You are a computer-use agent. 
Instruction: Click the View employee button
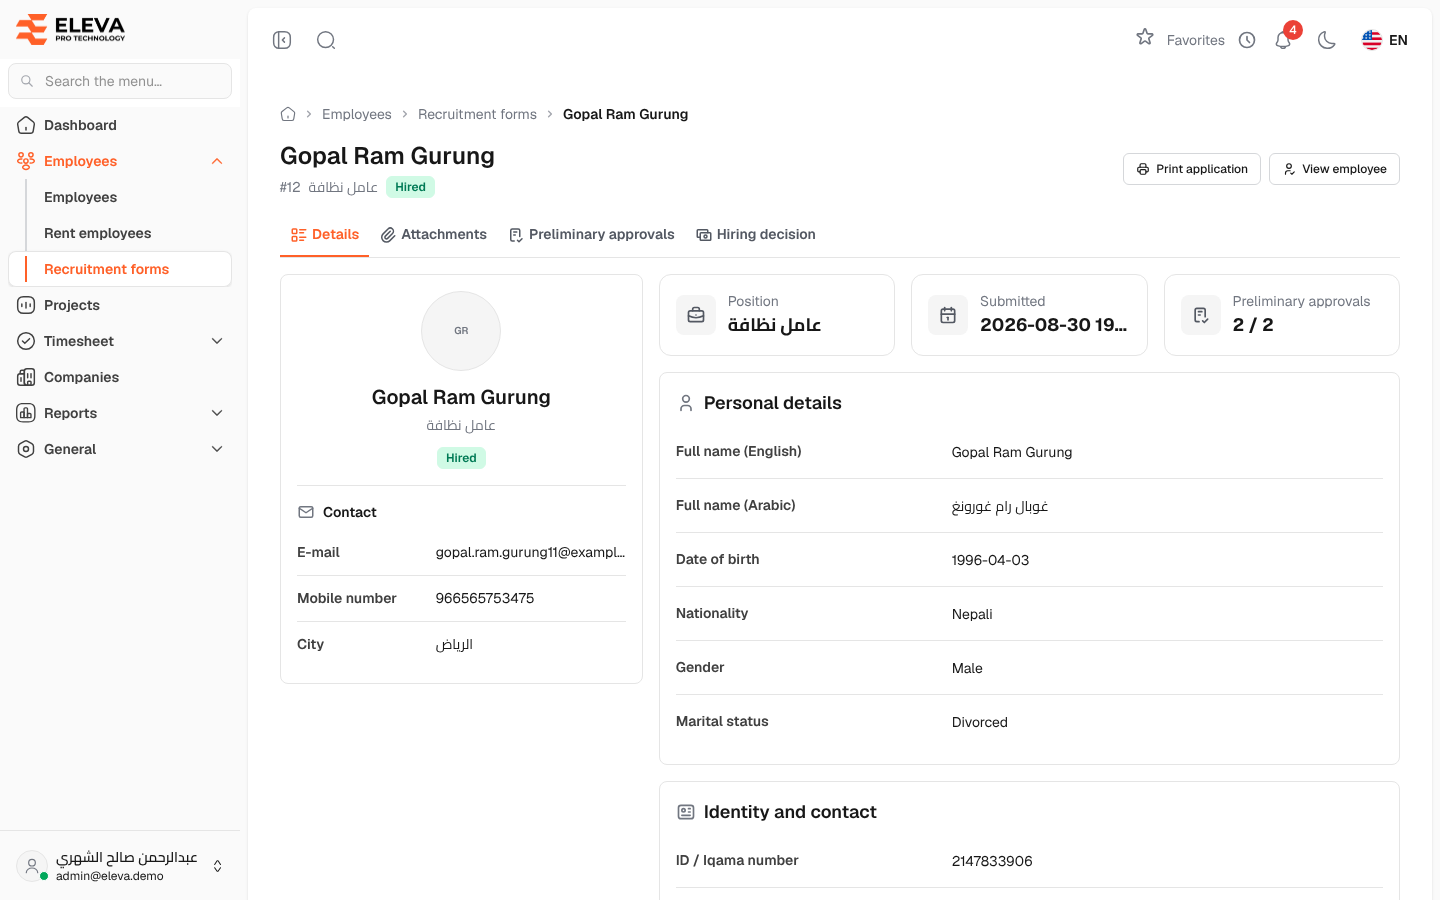tap(1334, 169)
